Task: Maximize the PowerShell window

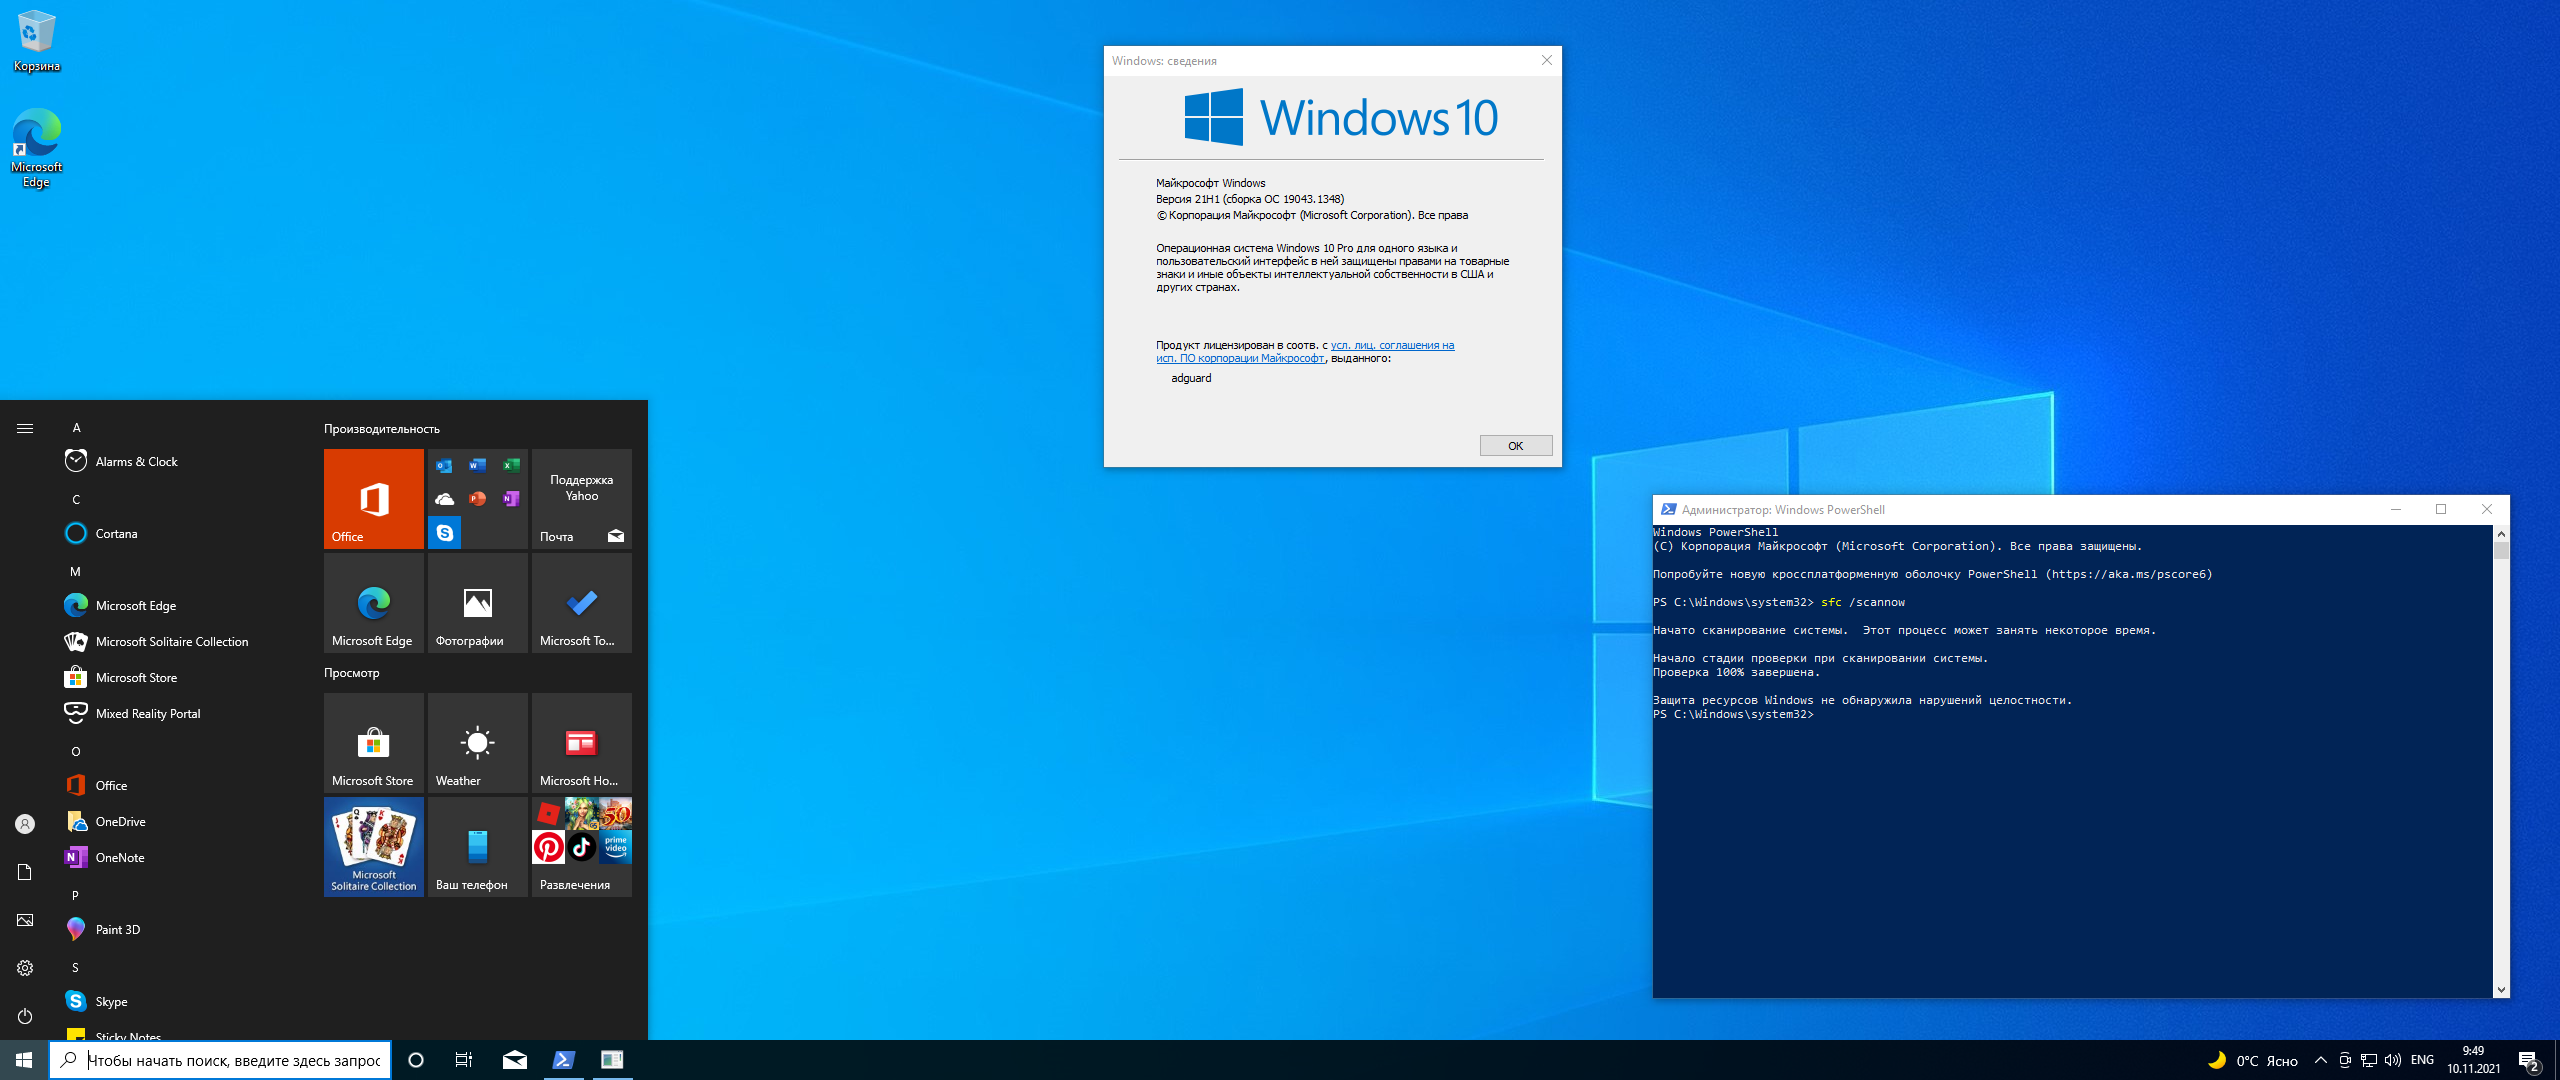Action: point(2441,509)
